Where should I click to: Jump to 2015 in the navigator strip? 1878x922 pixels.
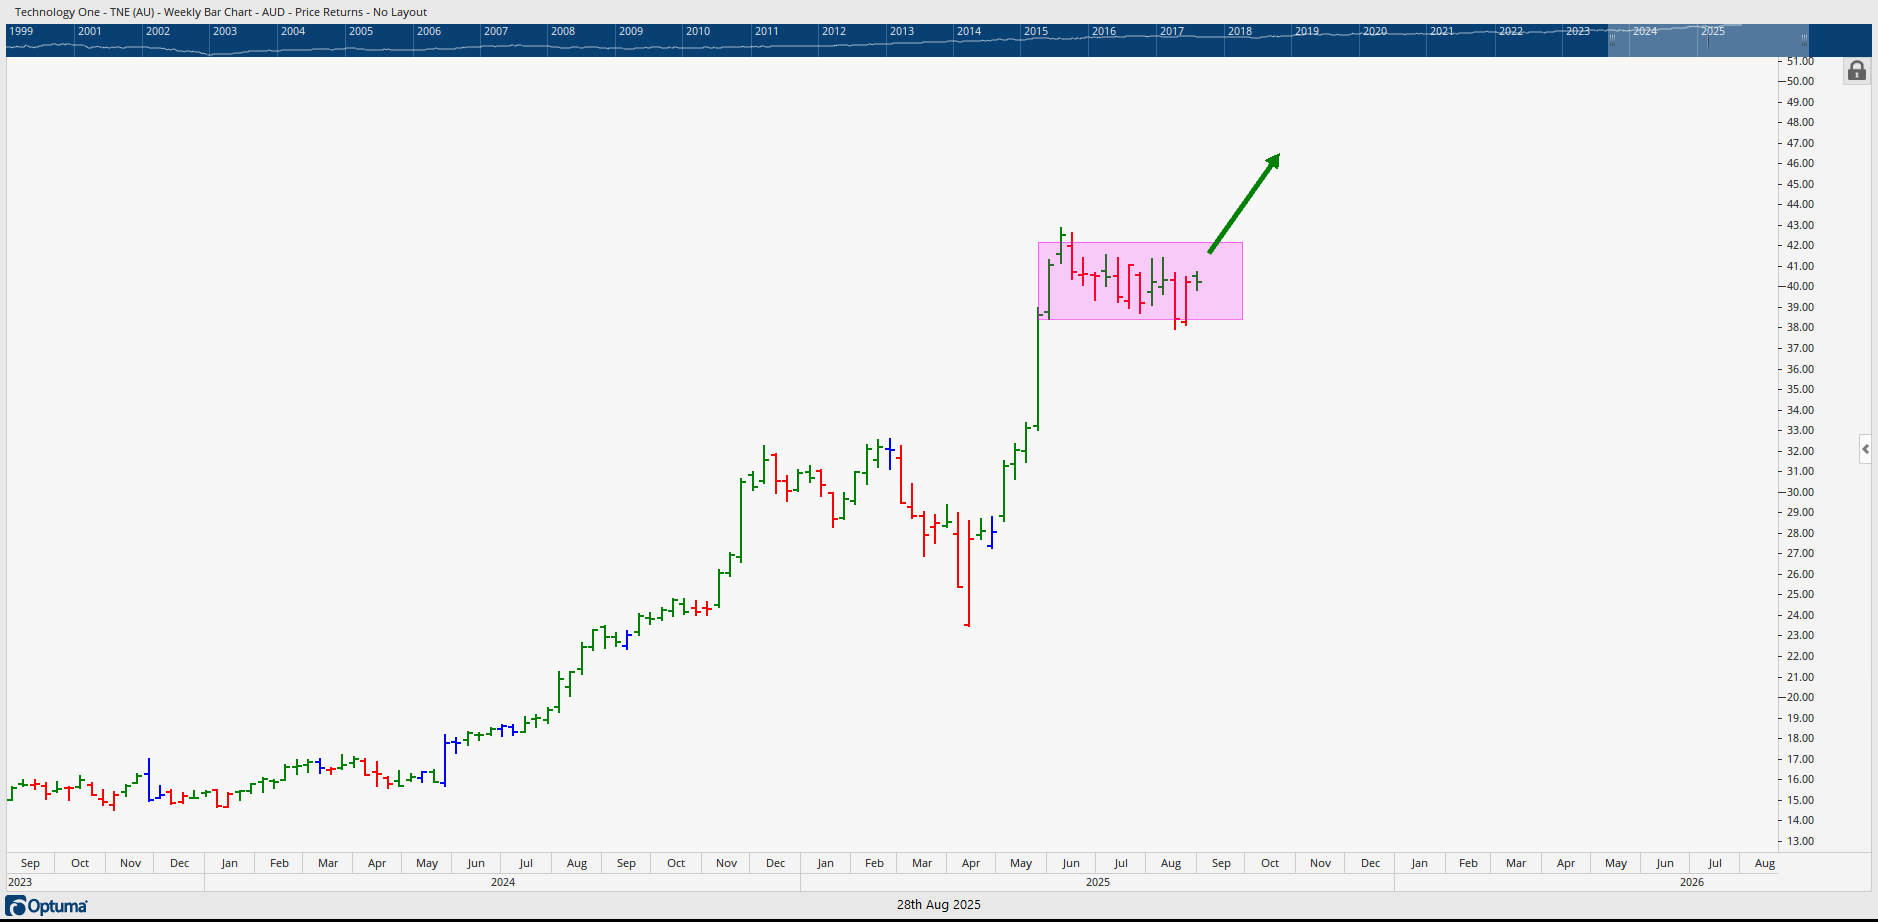coord(1036,31)
